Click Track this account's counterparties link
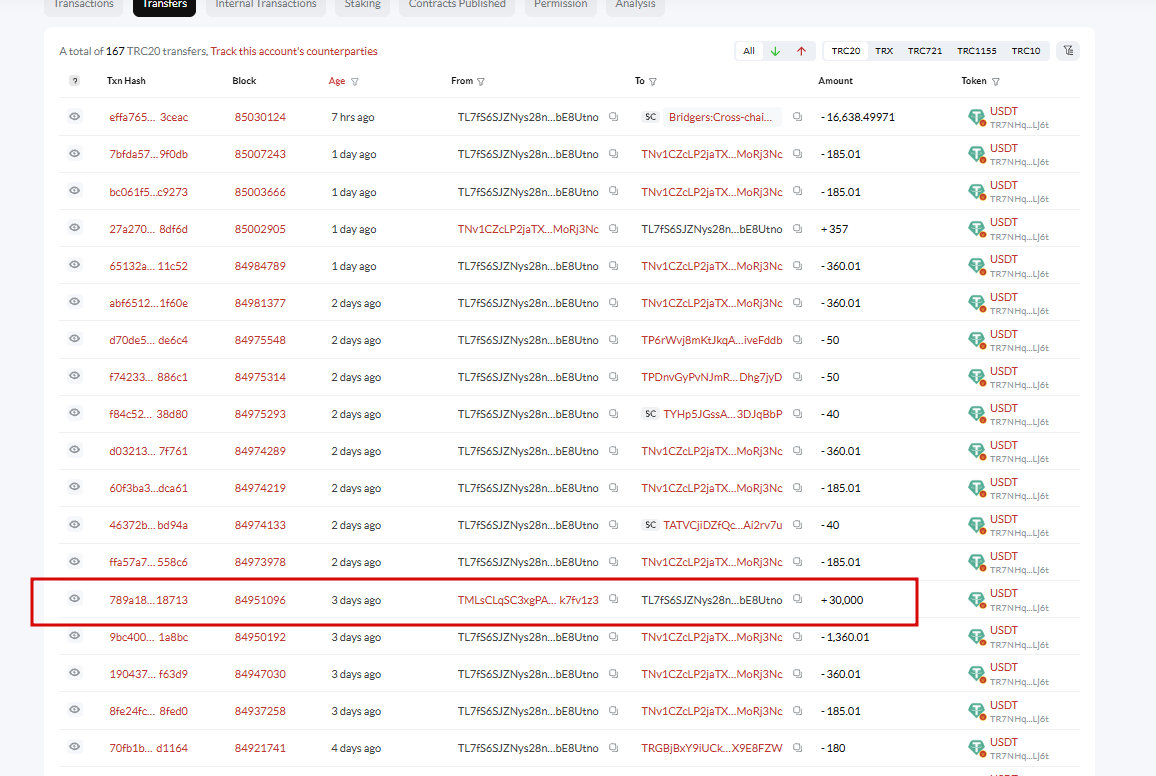This screenshot has width=1156, height=776. click(x=294, y=52)
